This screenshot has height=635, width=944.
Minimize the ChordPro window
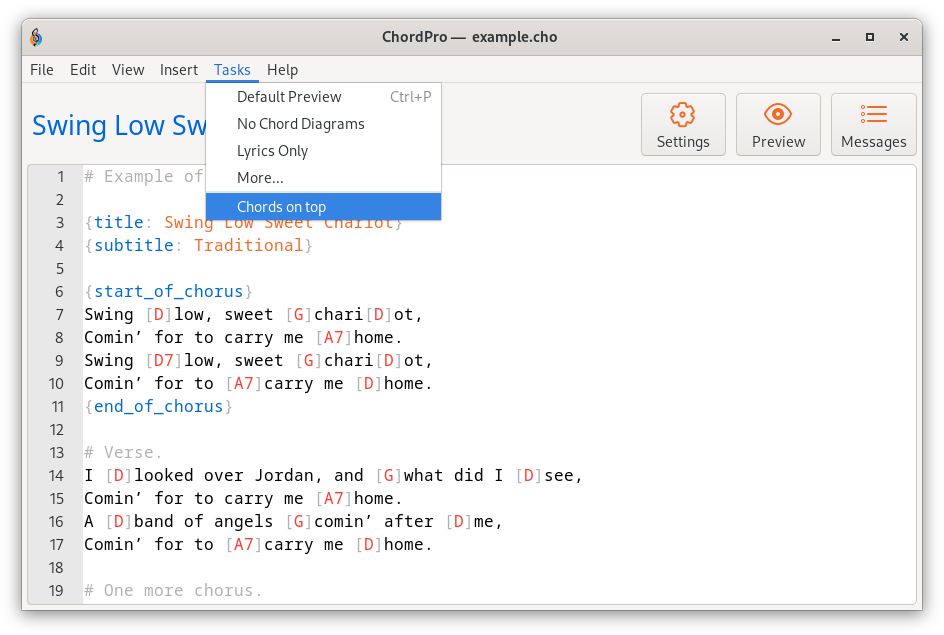[836, 37]
